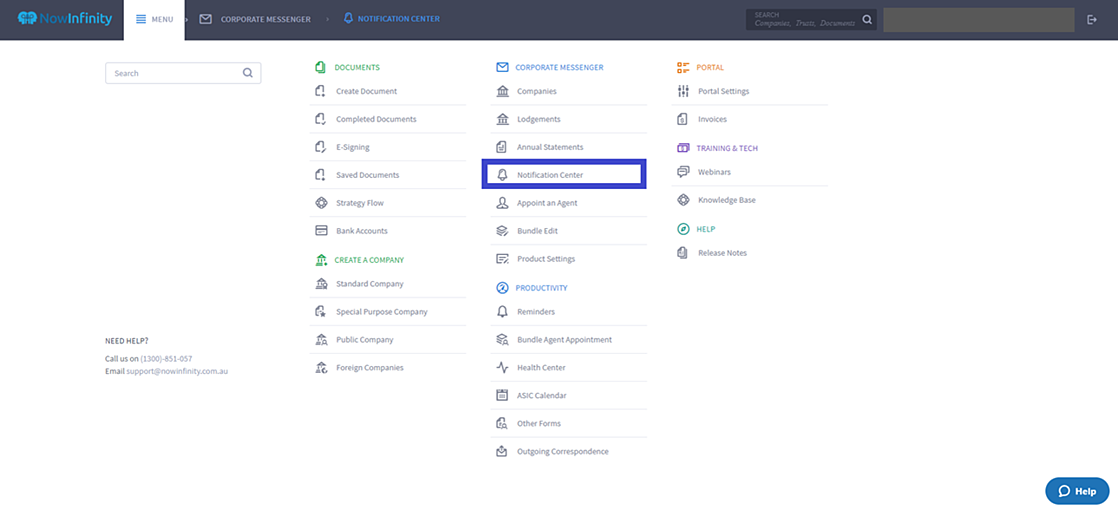The width and height of the screenshot is (1118, 510).
Task: Click the magnifier in the menu search field
Action: (x=247, y=73)
